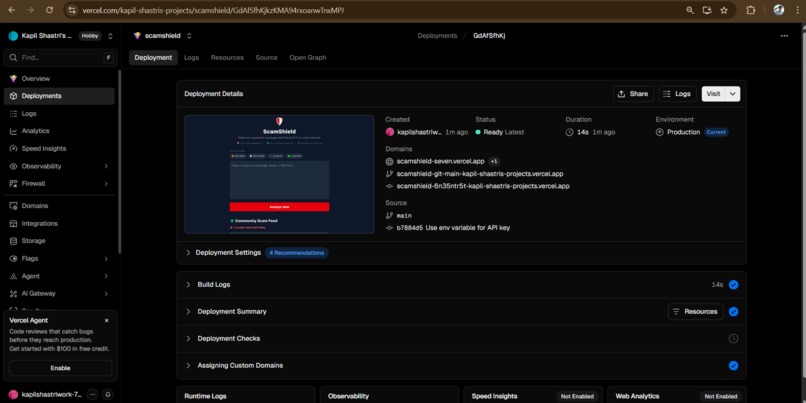806x403 pixels.
Task: Click the Not Enabled badge on Web Analytics
Action: point(721,396)
